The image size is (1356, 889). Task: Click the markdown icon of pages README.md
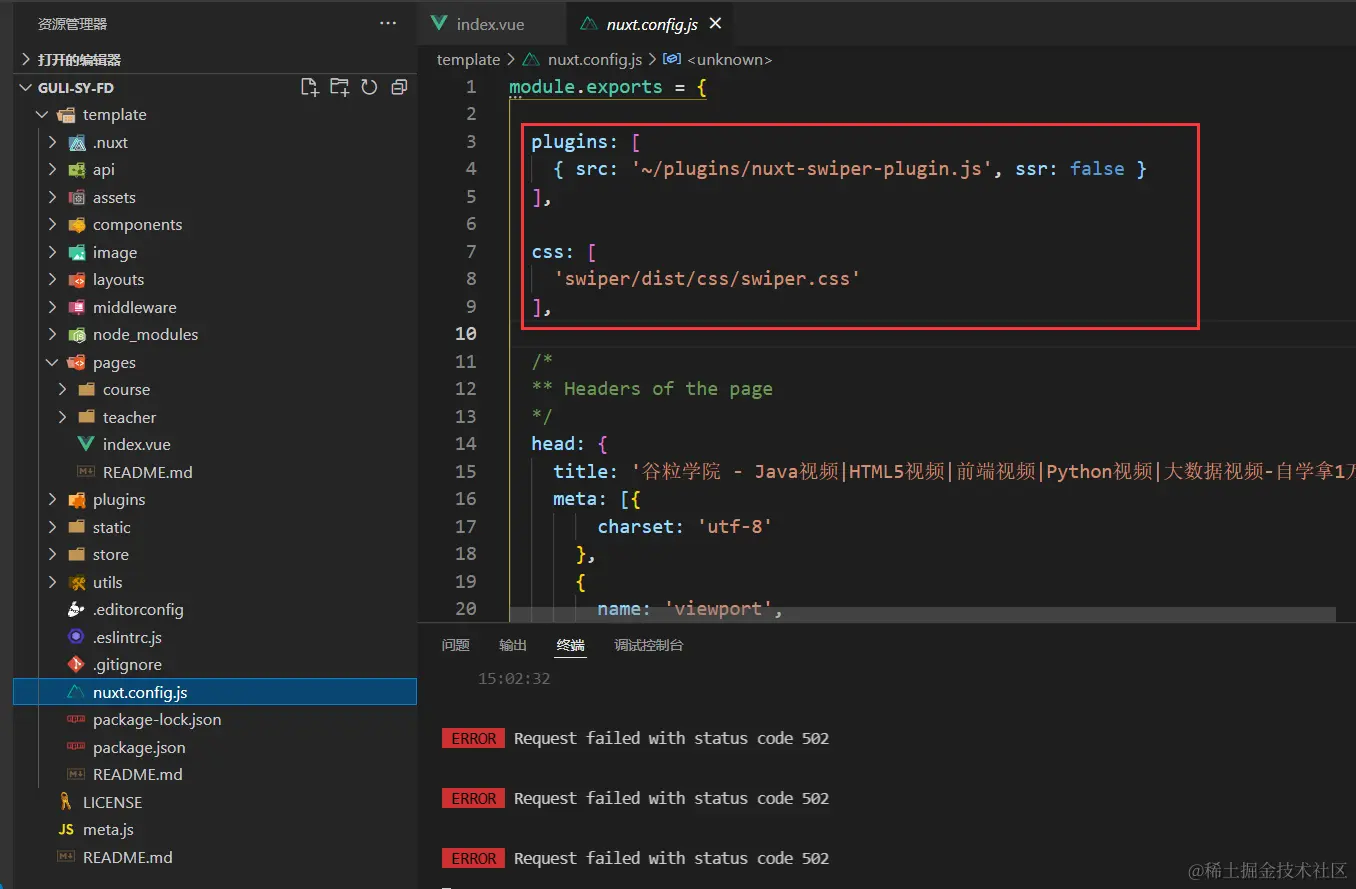(86, 472)
